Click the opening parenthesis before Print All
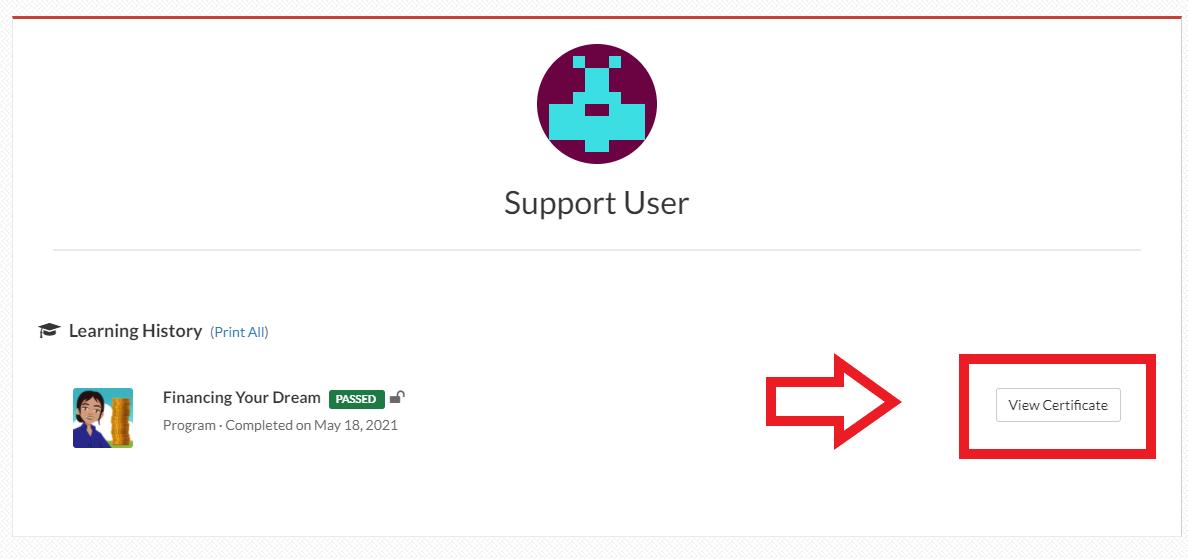 click(212, 332)
